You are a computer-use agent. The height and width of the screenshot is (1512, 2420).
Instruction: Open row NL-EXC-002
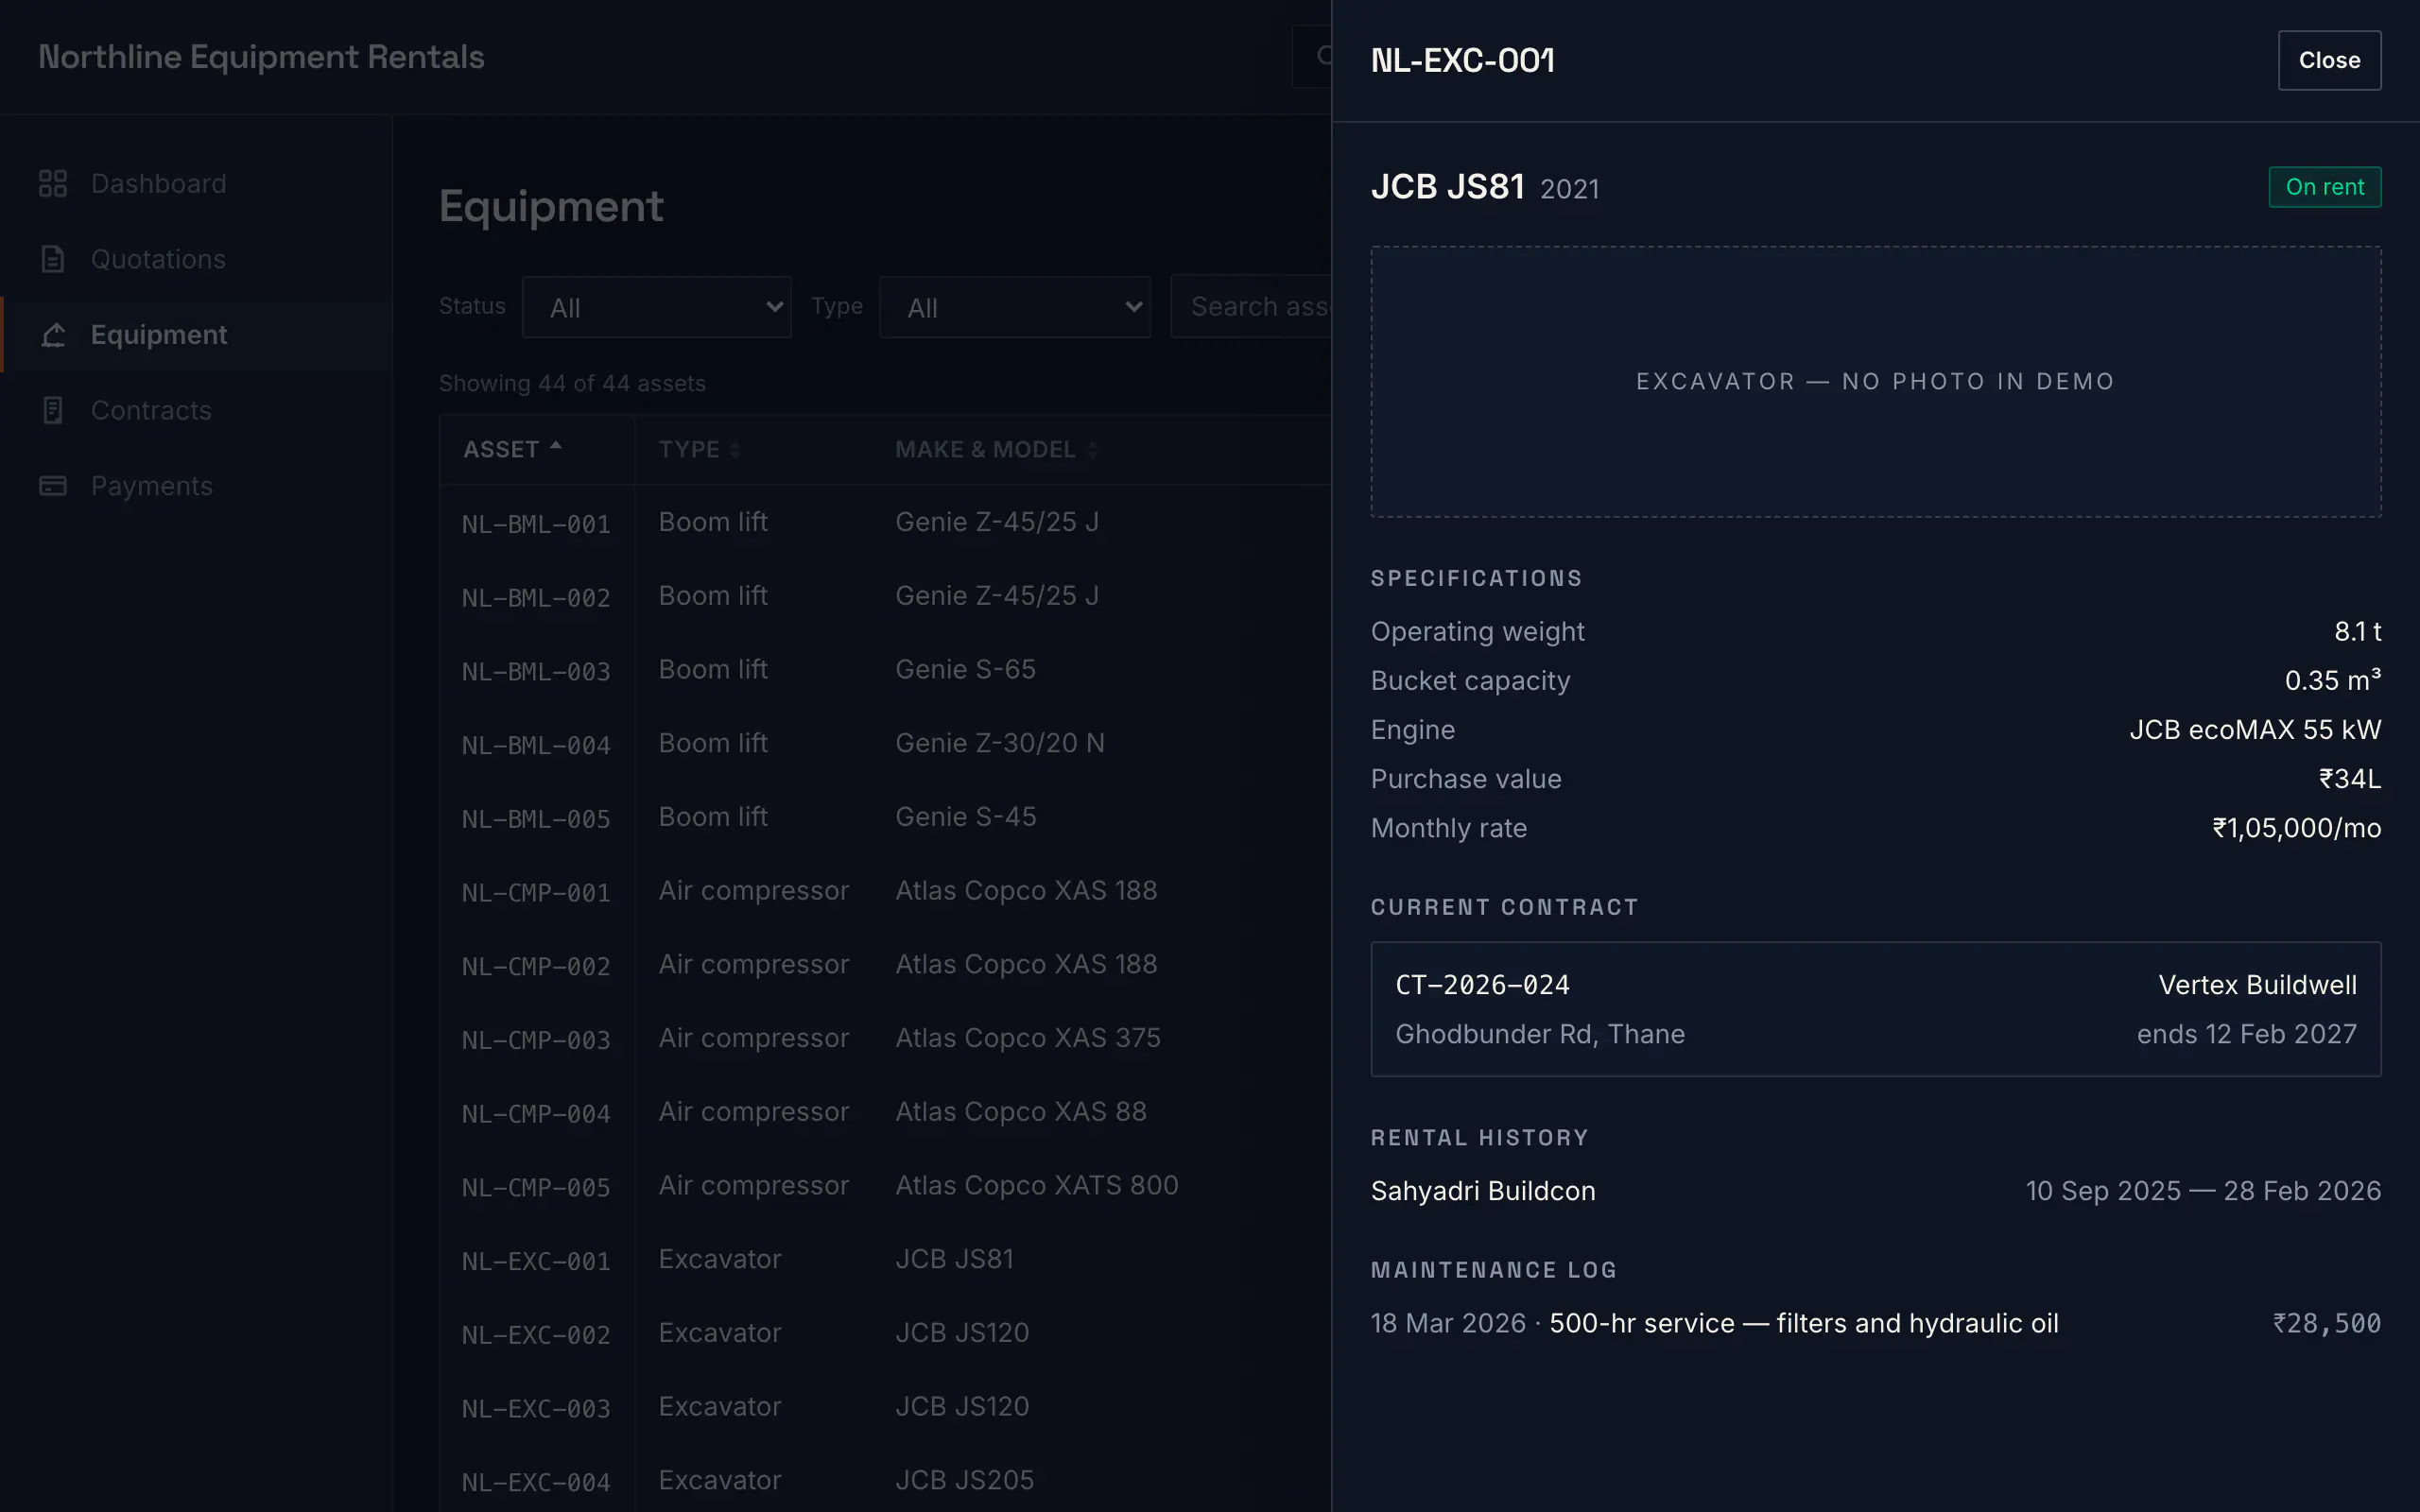[885, 1334]
